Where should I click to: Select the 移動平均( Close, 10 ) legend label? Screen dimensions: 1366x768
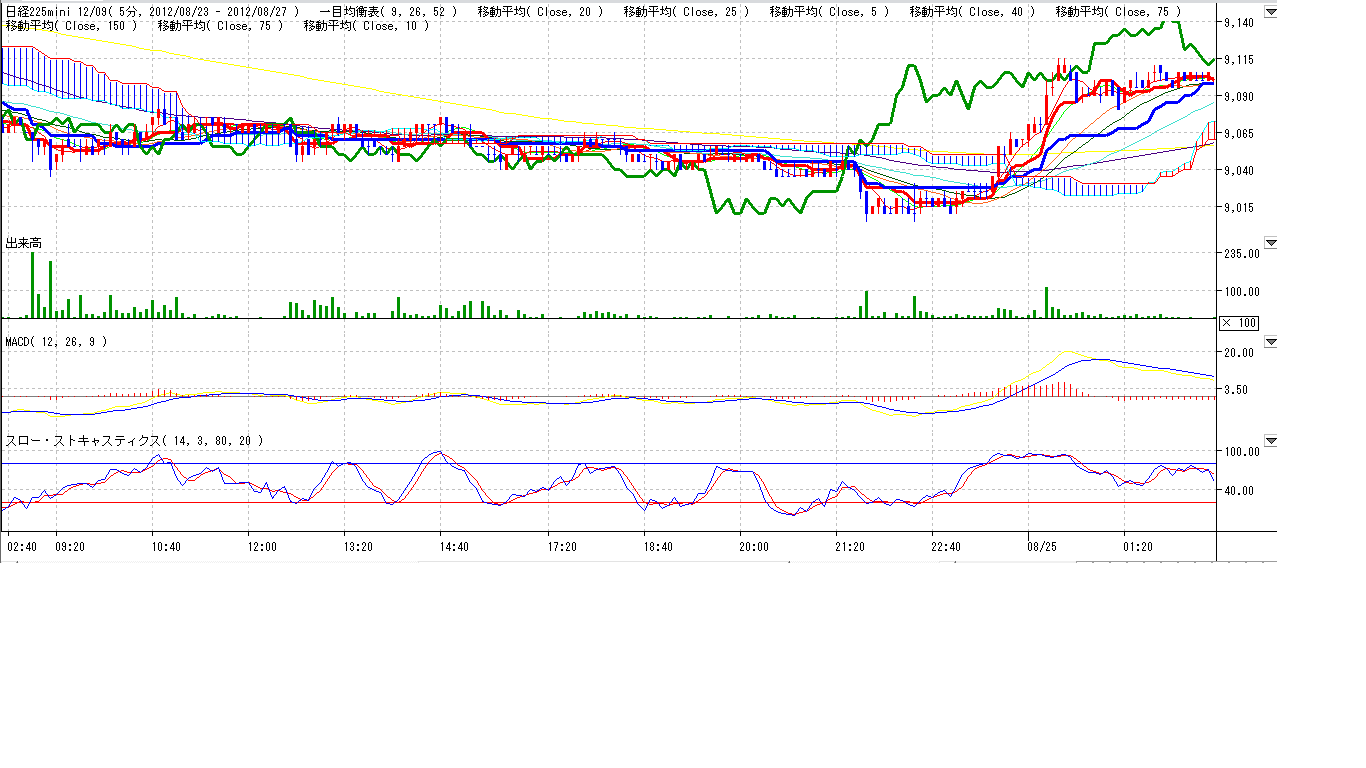click(x=366, y=26)
